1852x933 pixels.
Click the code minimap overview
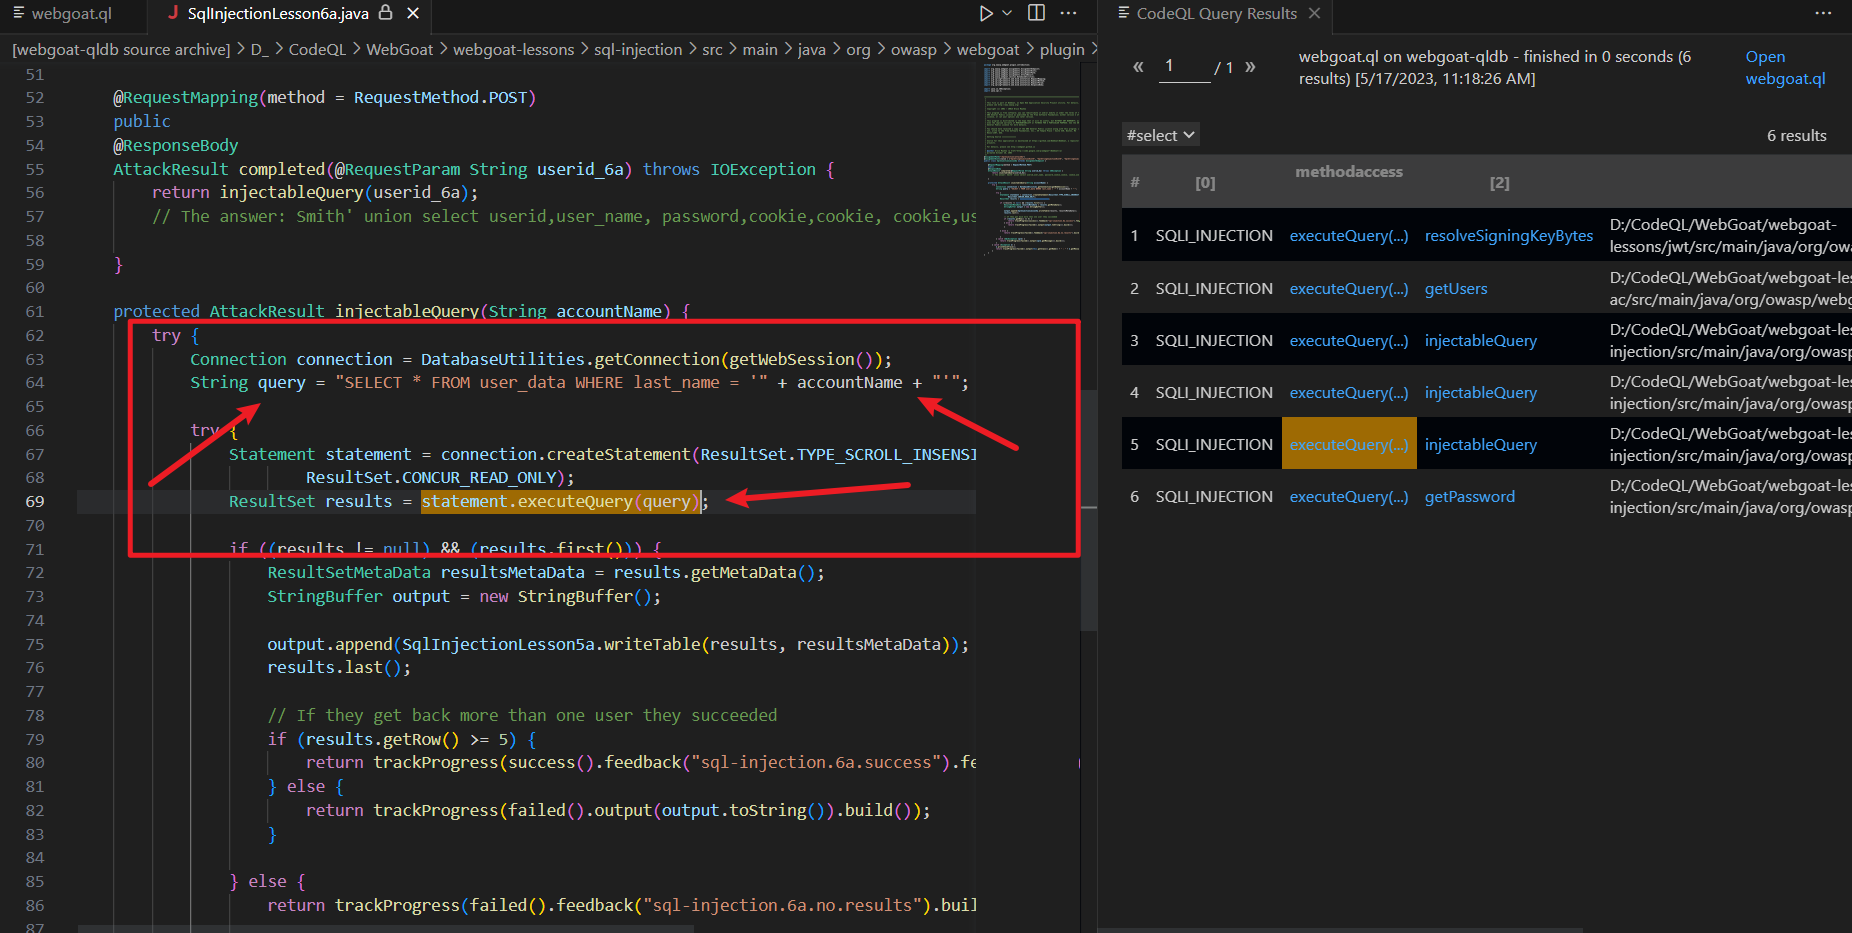point(1031,160)
